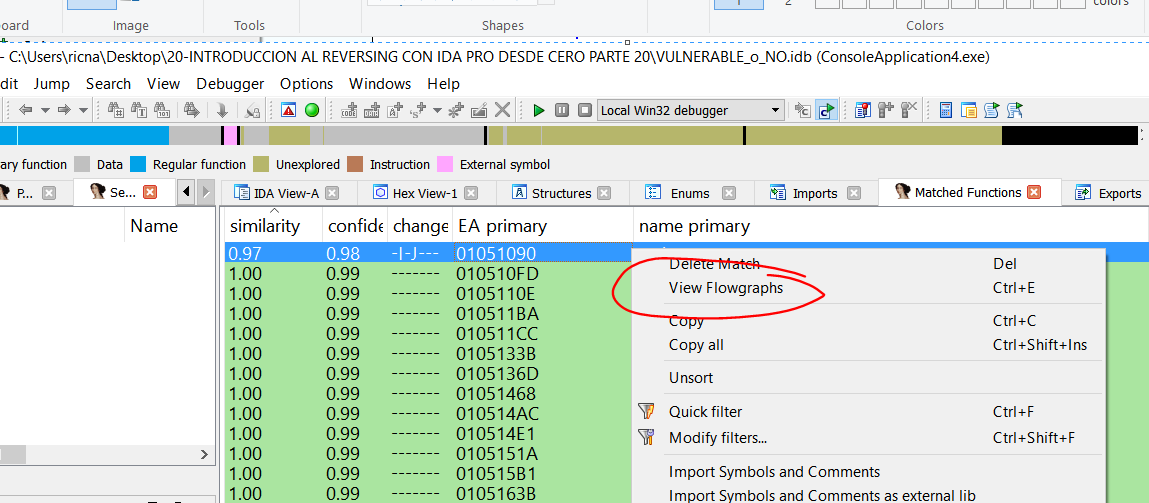Click the green circle status icon
The image size is (1149, 503).
(x=312, y=110)
